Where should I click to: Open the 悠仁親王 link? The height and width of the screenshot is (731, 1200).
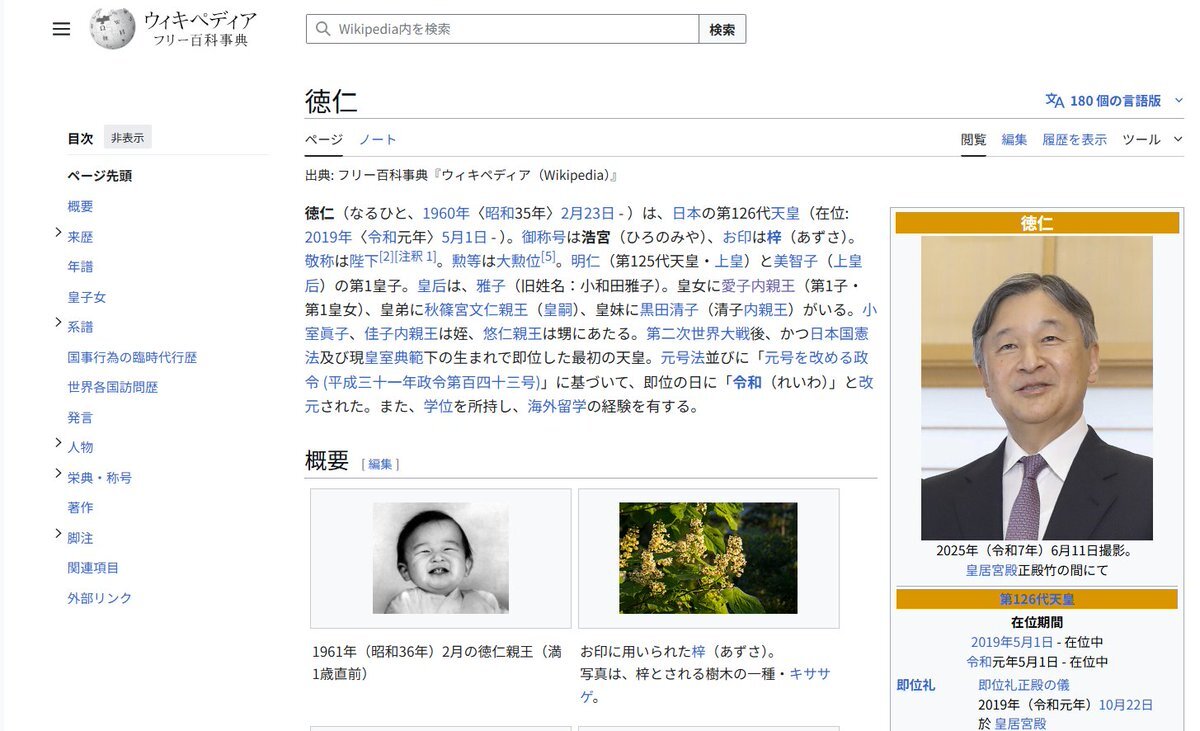[x=512, y=333]
